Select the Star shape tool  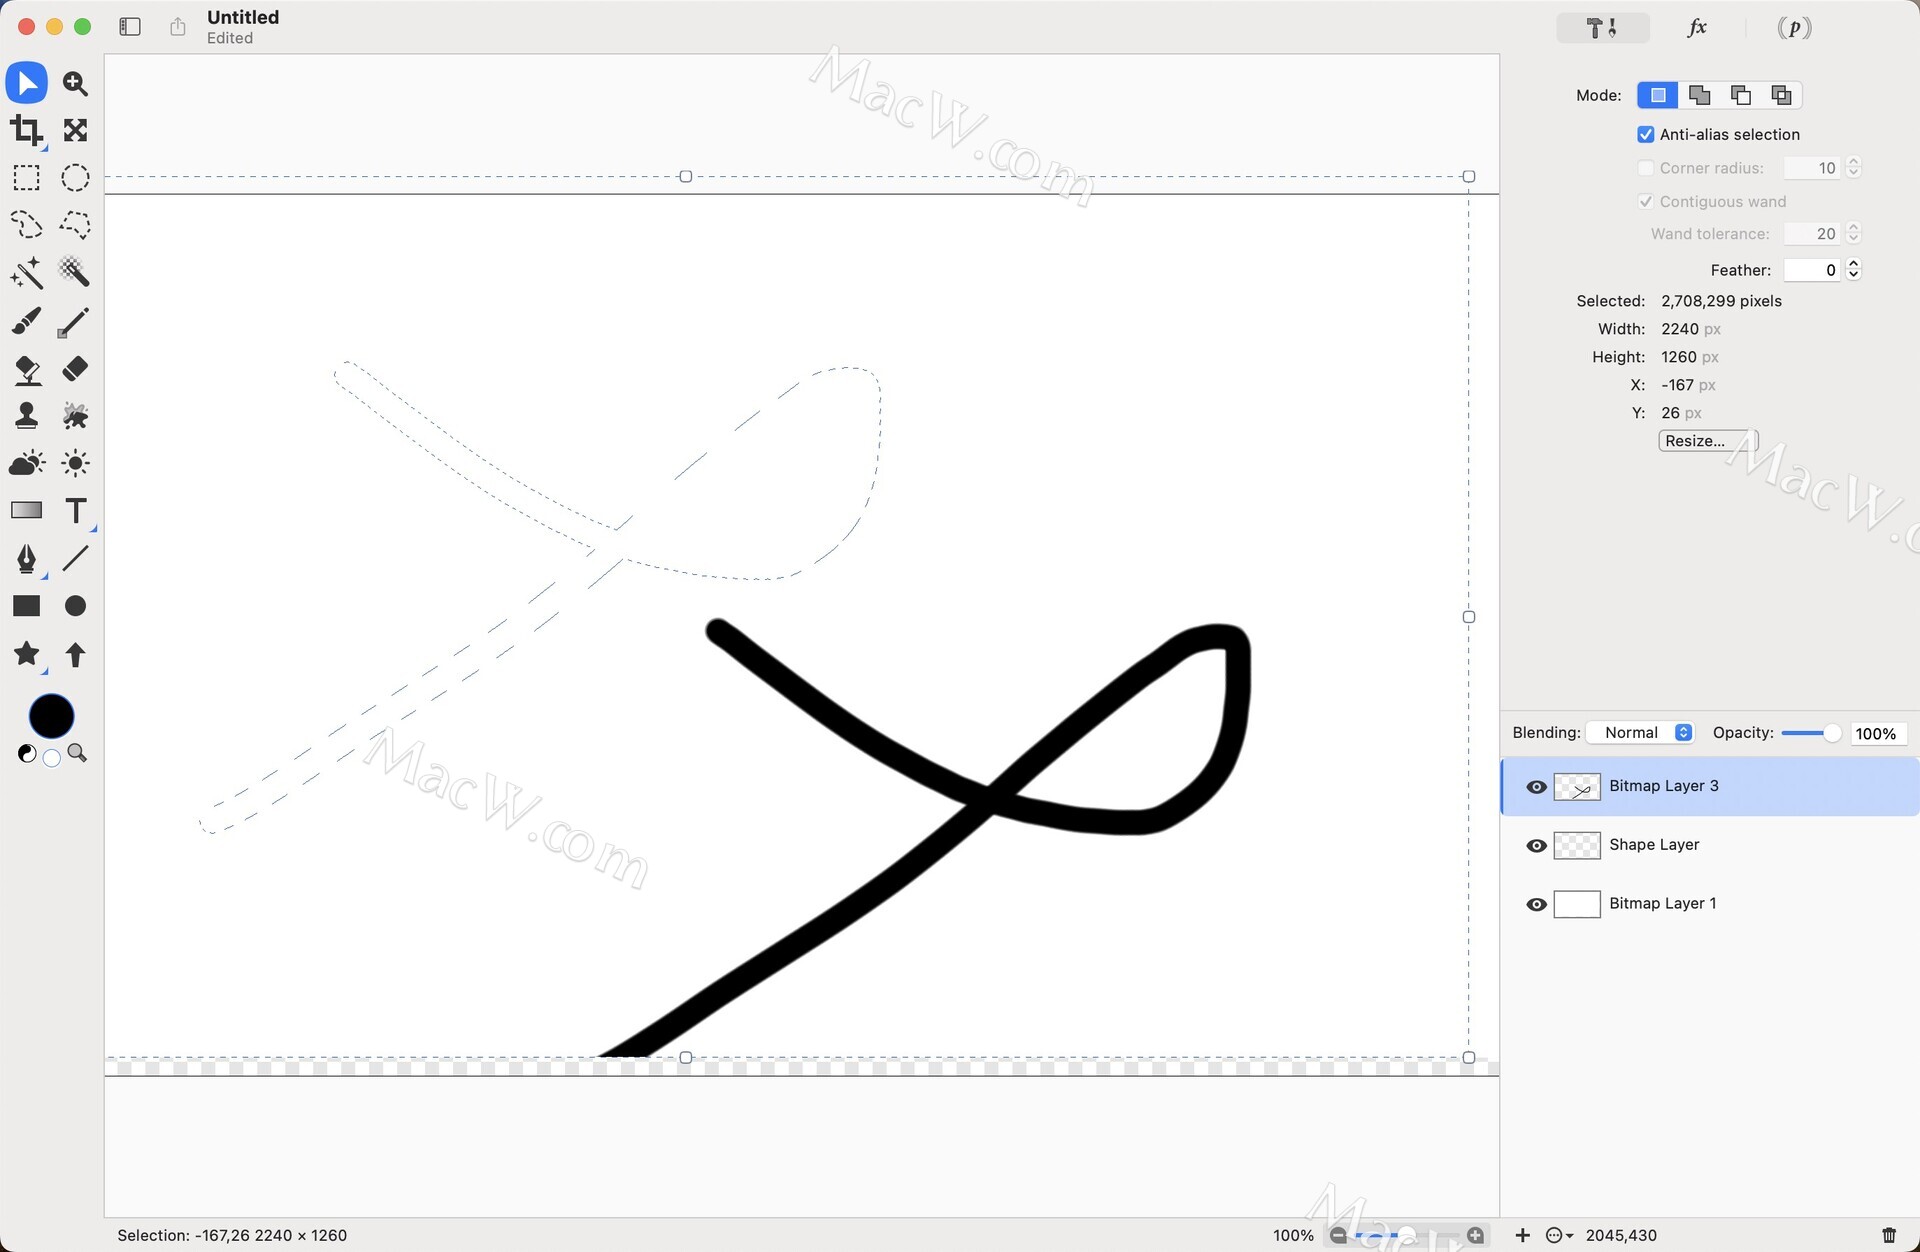pyautogui.click(x=27, y=654)
